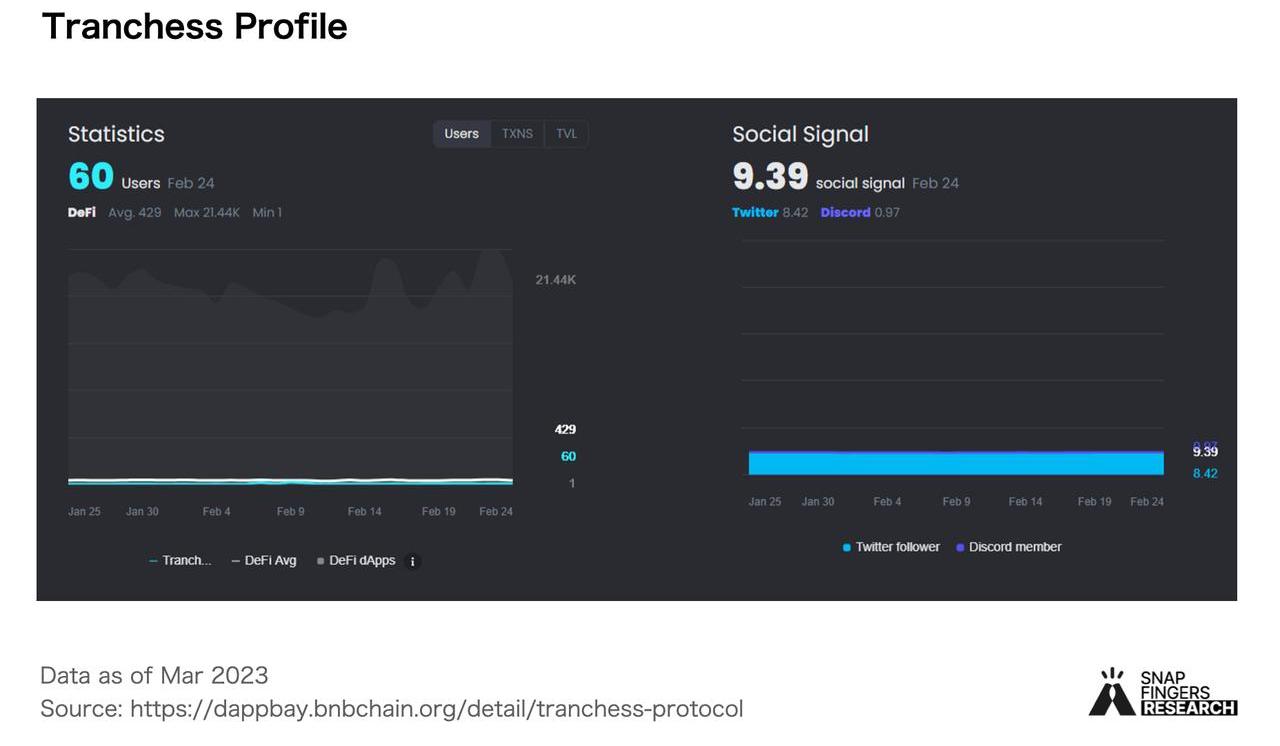
Task: Switch to the TXNS tab
Action: pyautogui.click(x=517, y=134)
